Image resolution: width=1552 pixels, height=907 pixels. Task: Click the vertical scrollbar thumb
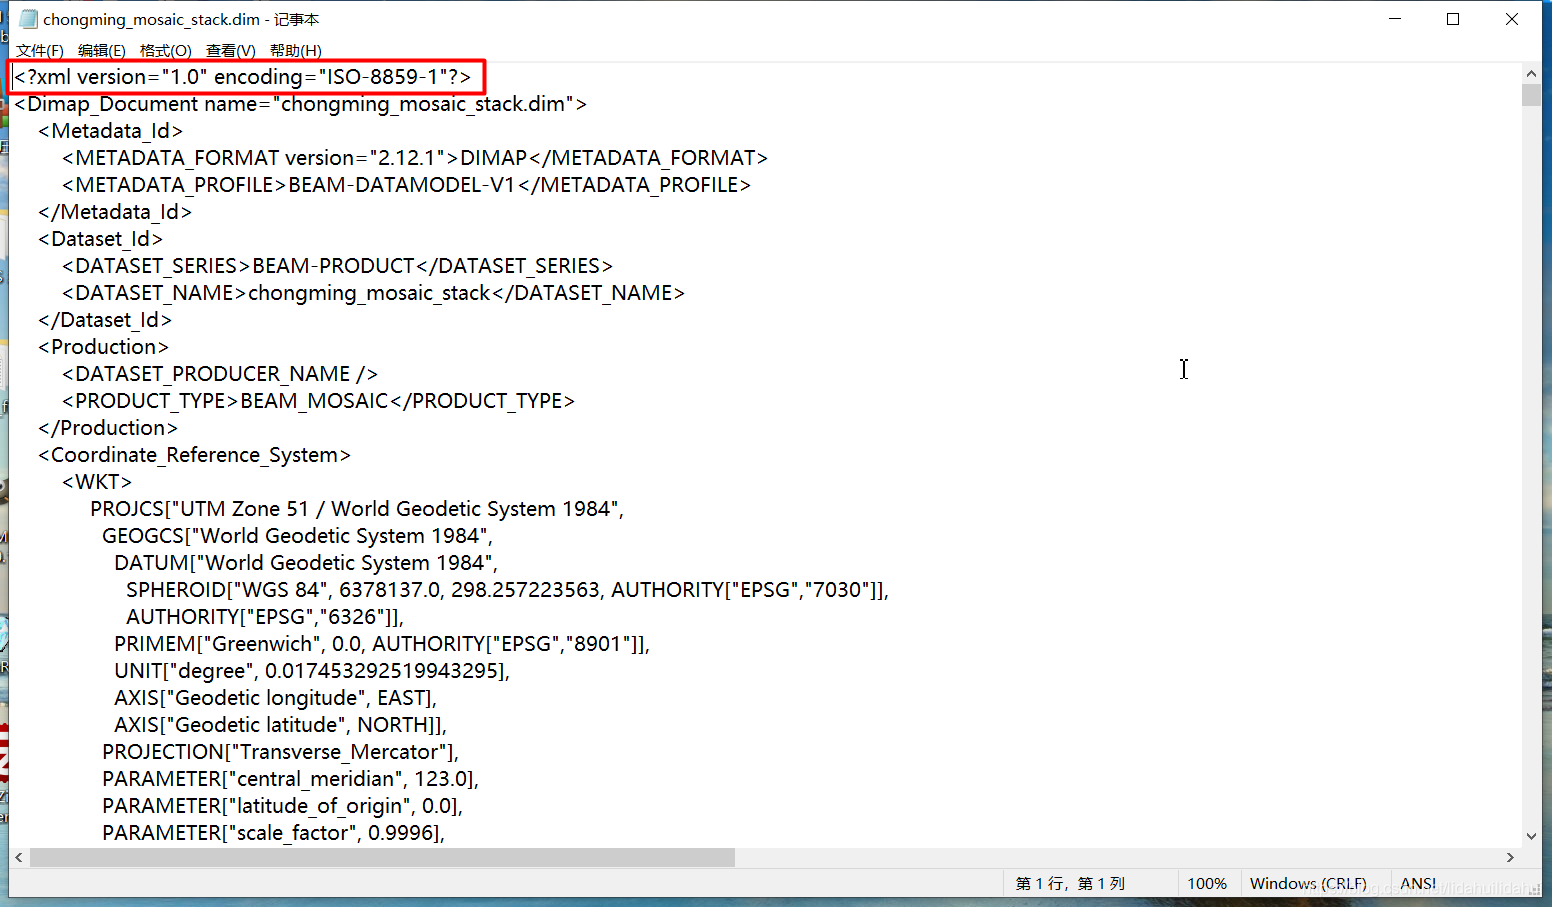pyautogui.click(x=1531, y=95)
